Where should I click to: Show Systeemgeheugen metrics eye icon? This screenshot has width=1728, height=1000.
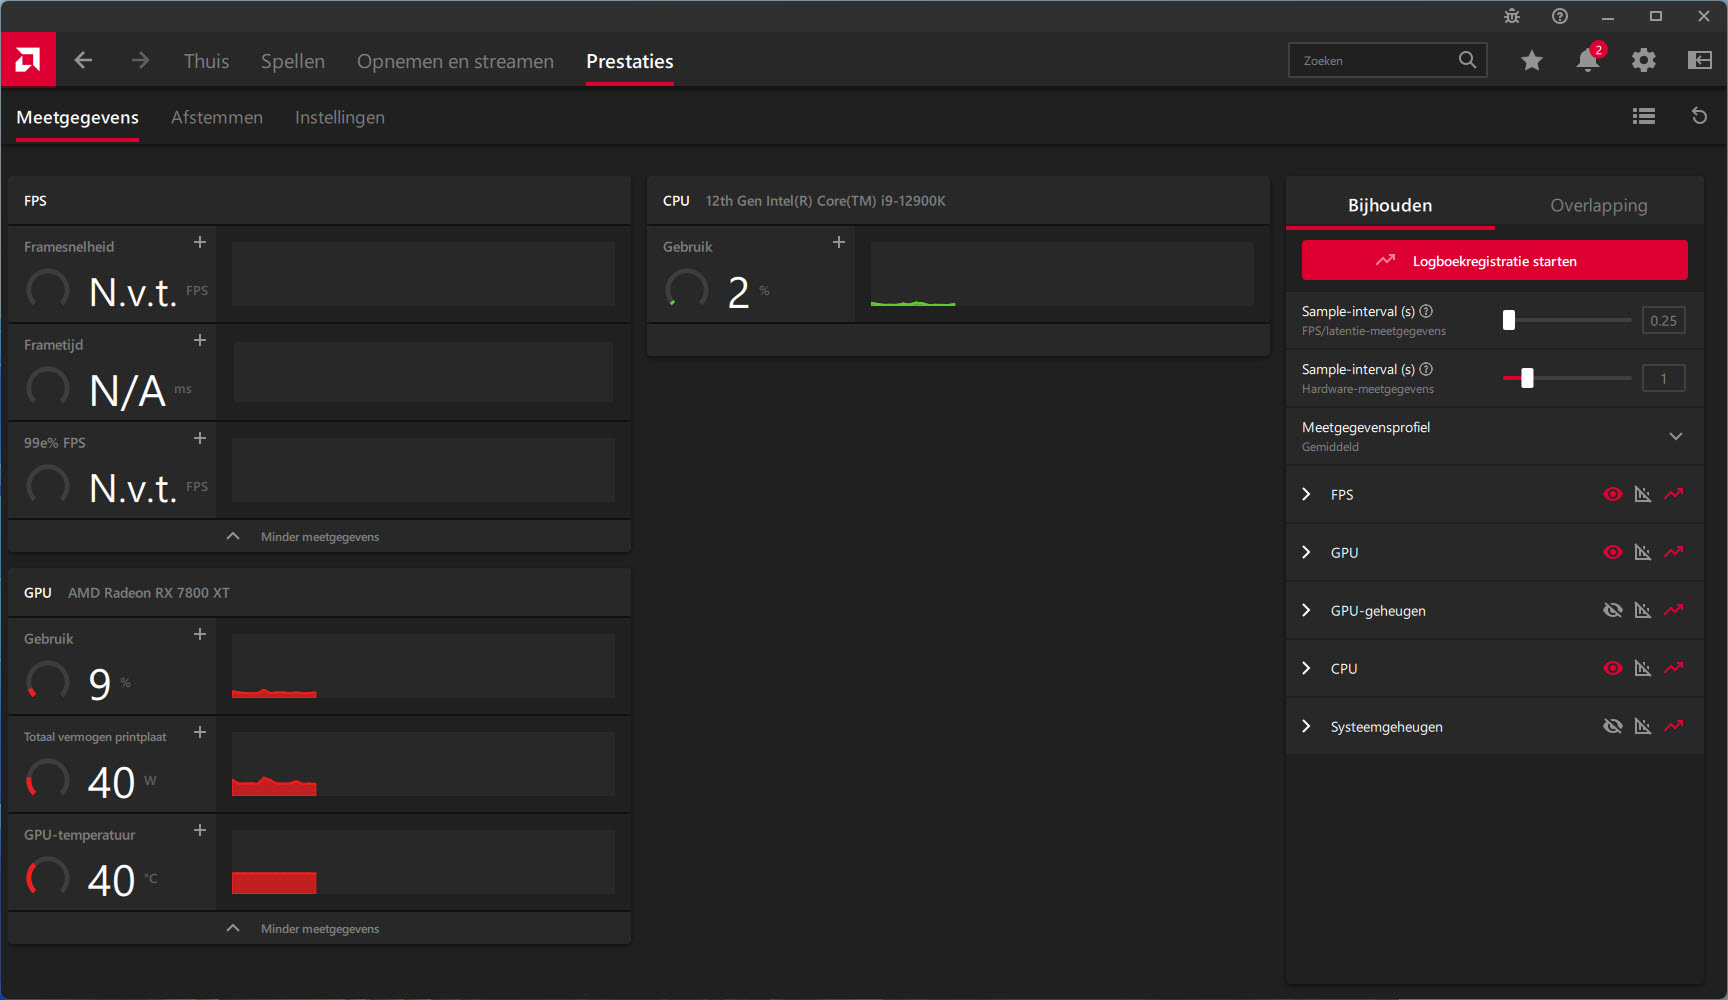coord(1613,726)
